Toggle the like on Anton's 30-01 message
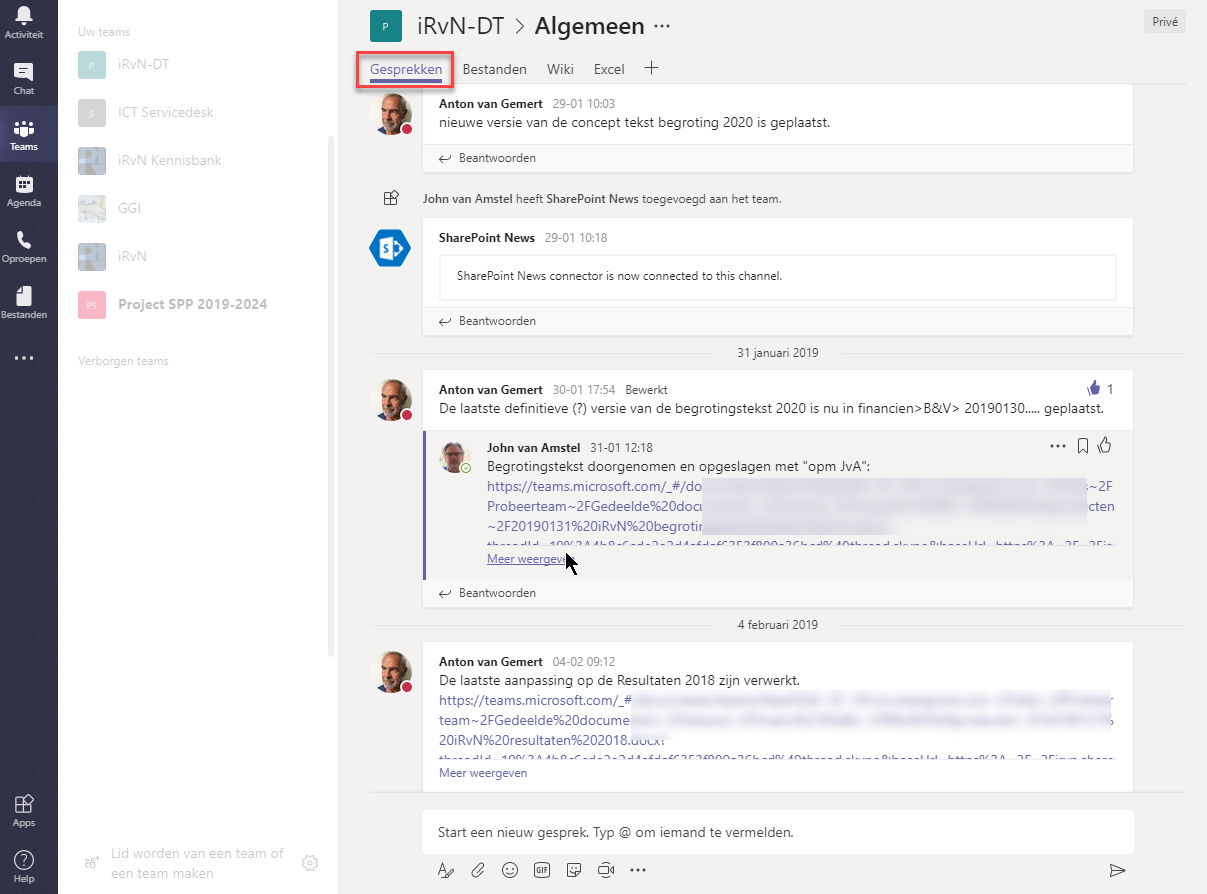The image size is (1207, 894). (x=1092, y=388)
